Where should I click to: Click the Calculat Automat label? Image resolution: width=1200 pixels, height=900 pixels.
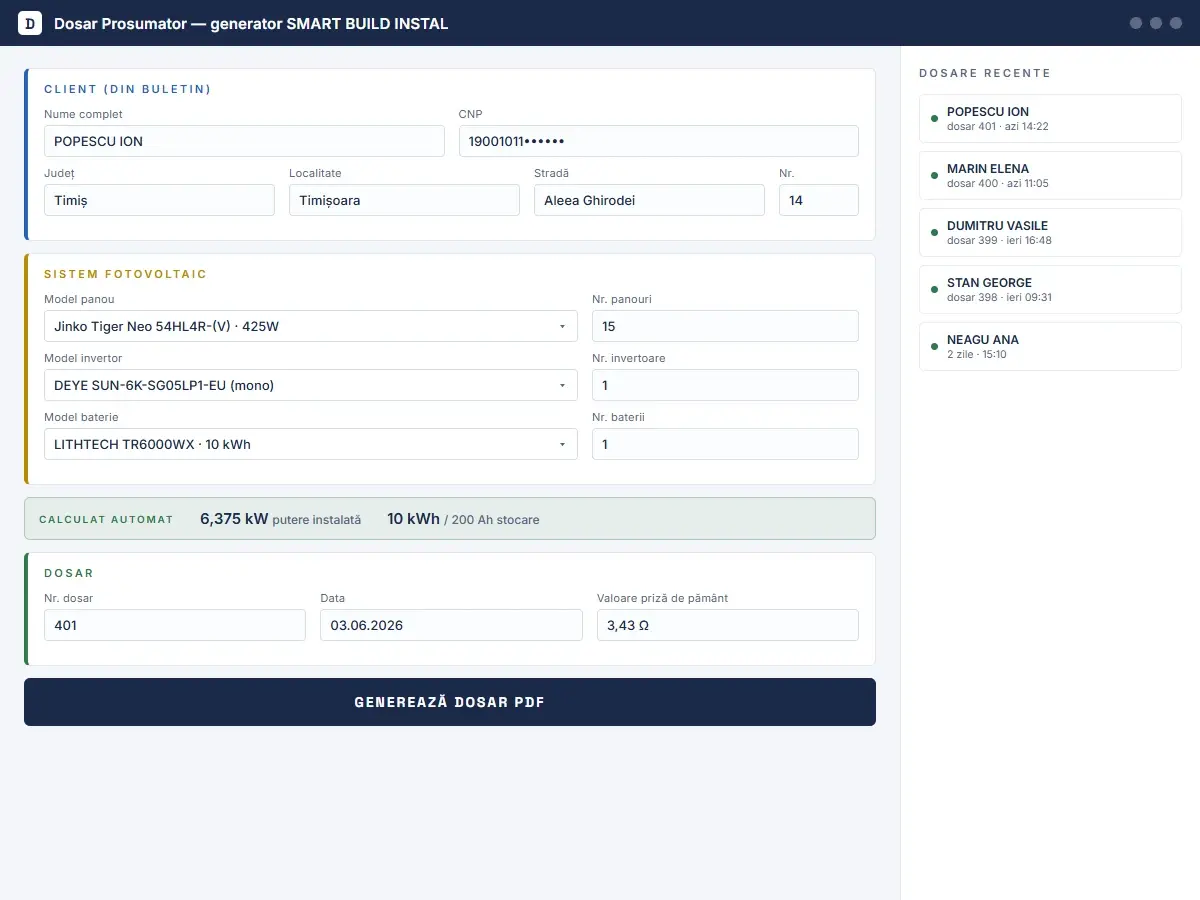[x=106, y=520]
